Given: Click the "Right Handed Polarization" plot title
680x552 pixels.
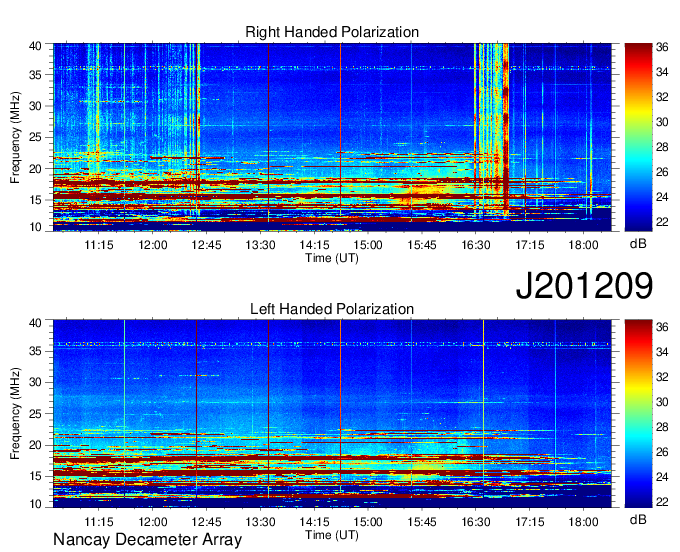Looking at the screenshot, I should [332, 32].
